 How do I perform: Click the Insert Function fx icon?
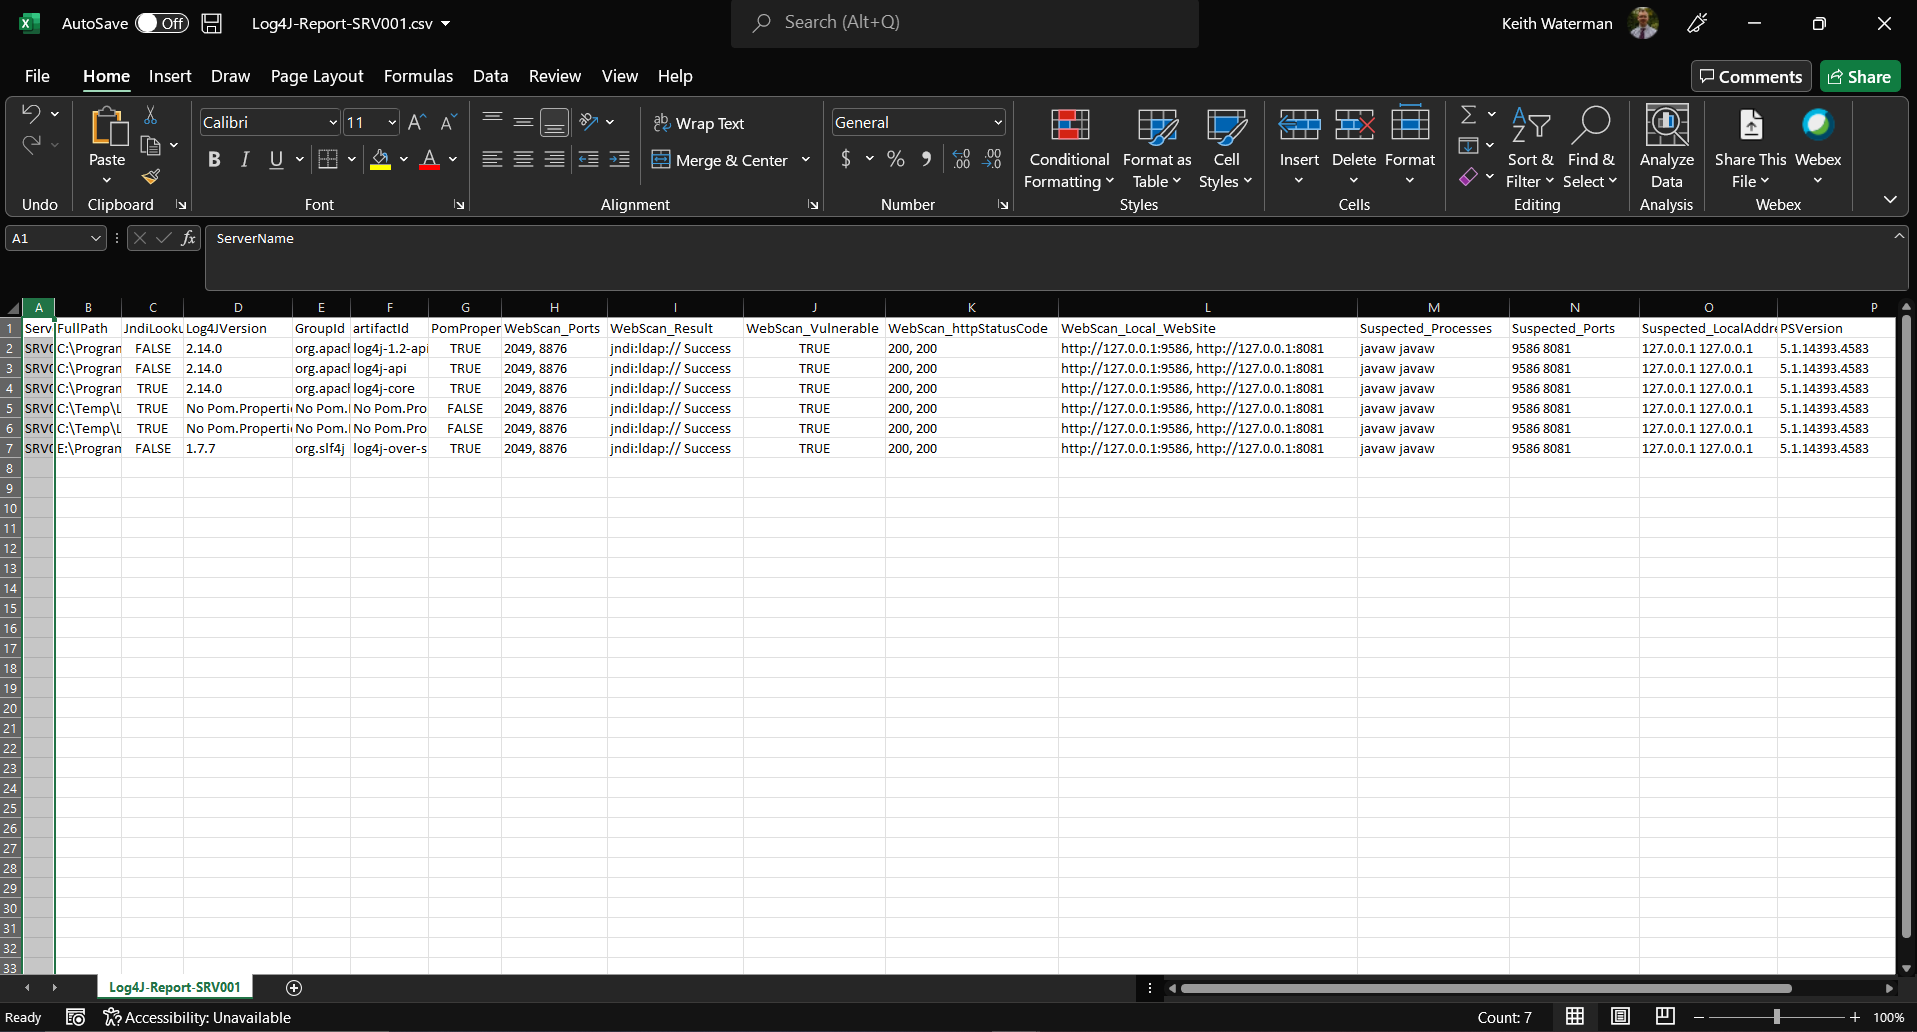click(188, 238)
